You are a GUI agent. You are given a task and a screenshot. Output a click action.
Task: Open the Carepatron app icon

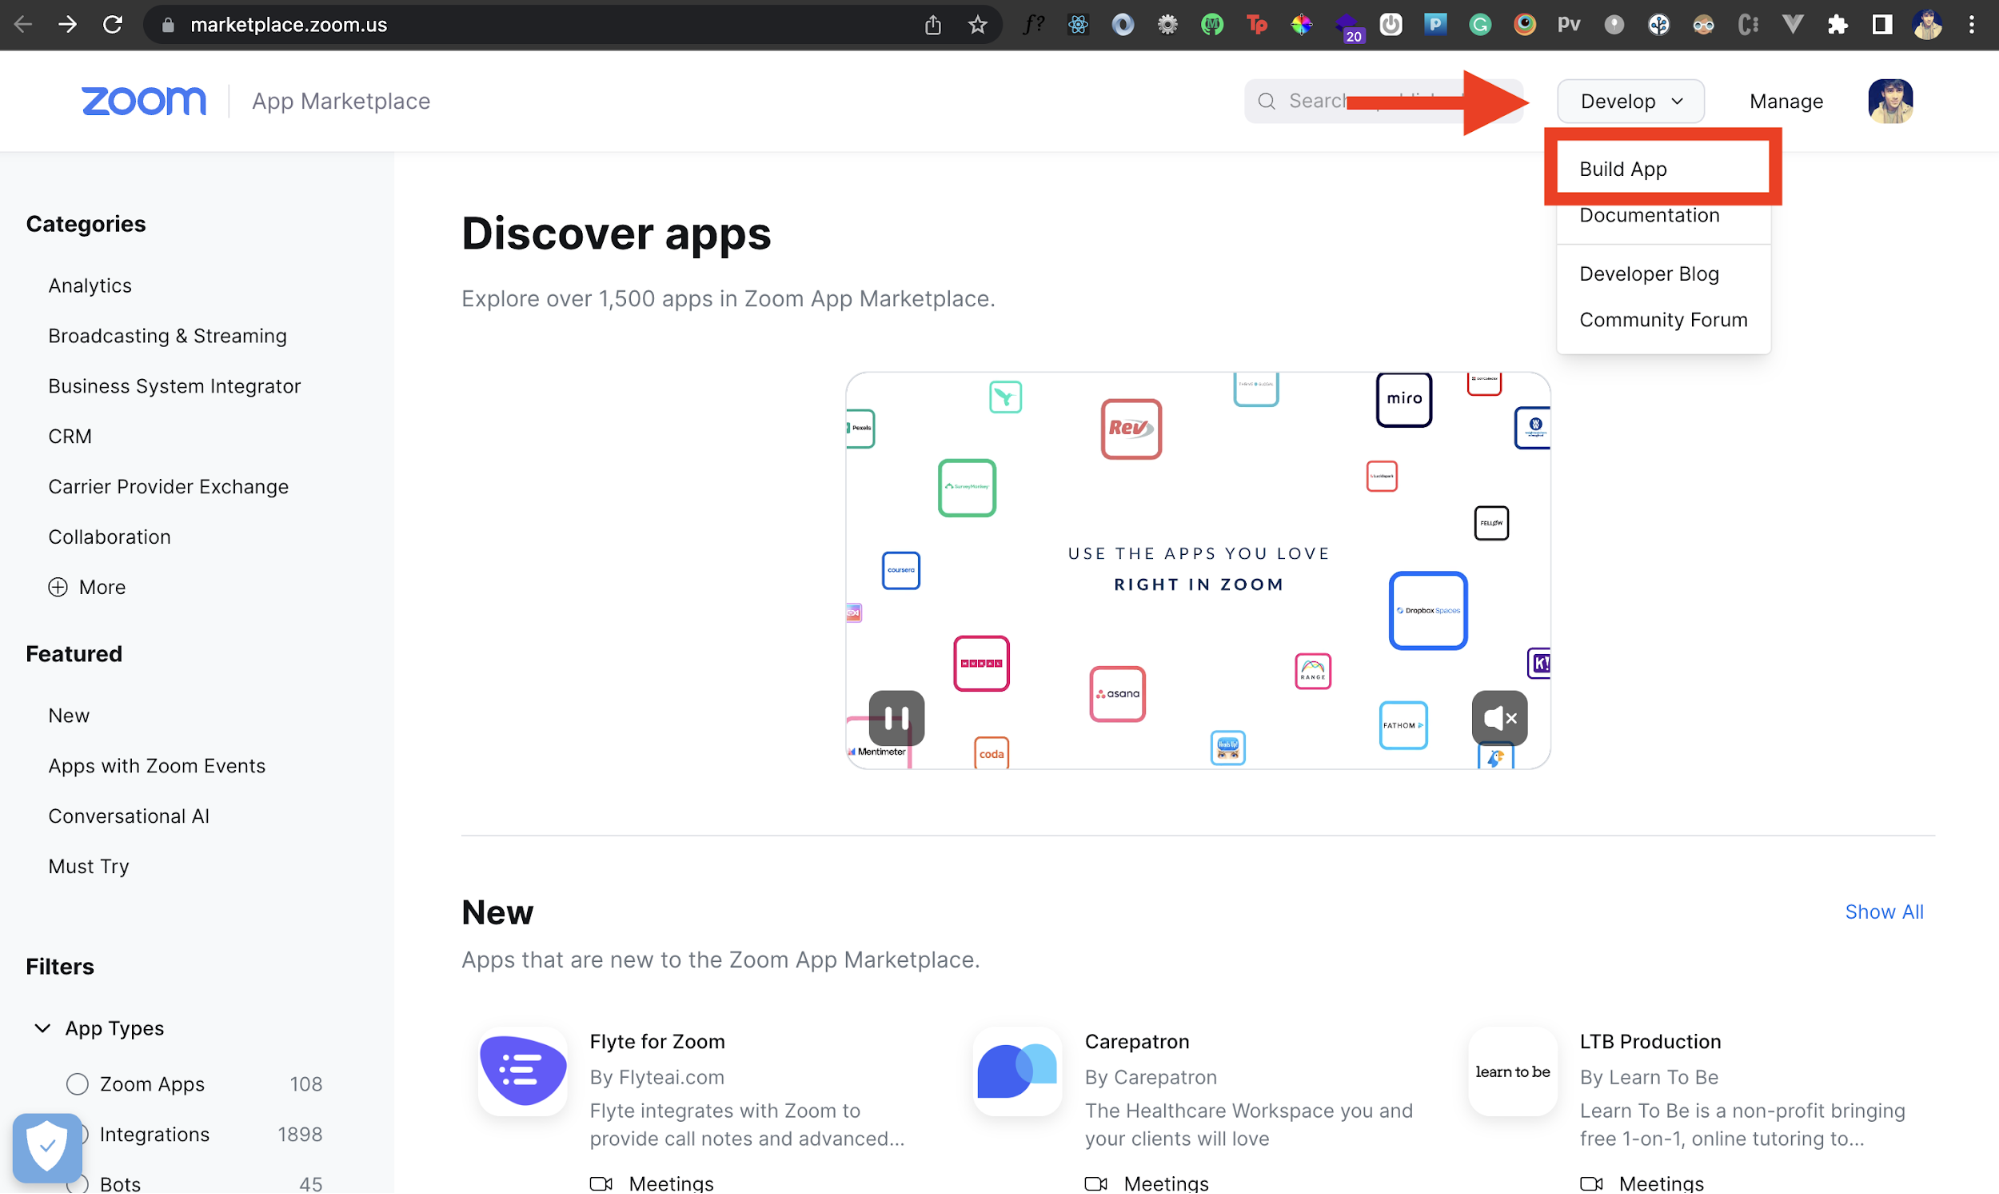click(1017, 1071)
